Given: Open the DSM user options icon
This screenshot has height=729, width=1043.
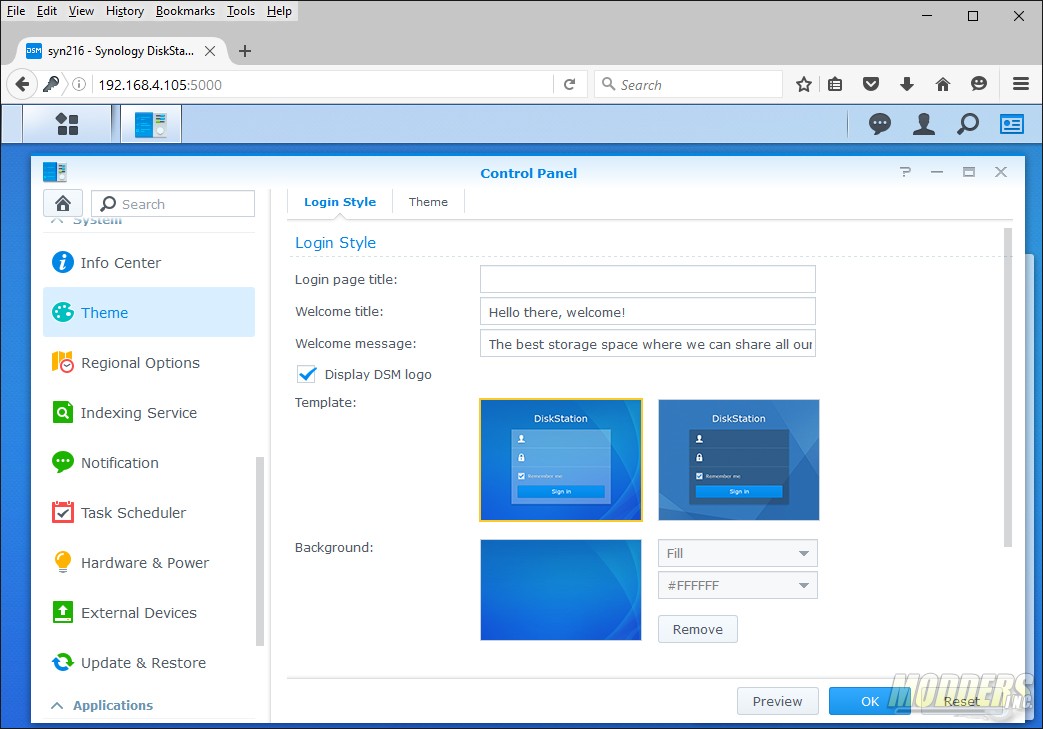Looking at the screenshot, I should tap(923, 124).
